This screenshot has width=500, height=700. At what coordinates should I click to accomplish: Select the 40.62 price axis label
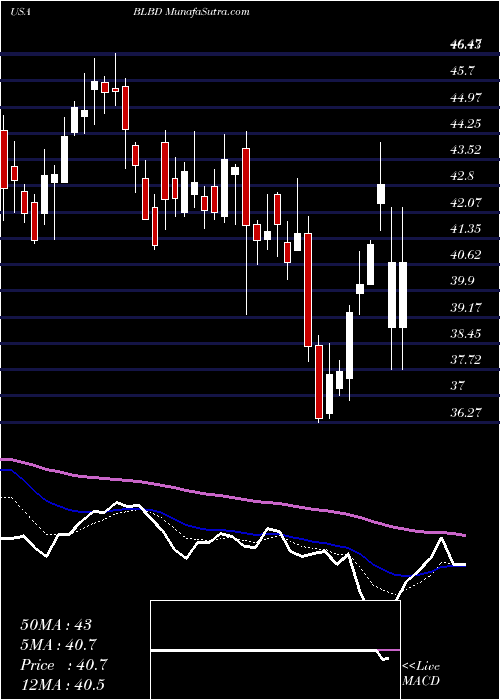467,255
